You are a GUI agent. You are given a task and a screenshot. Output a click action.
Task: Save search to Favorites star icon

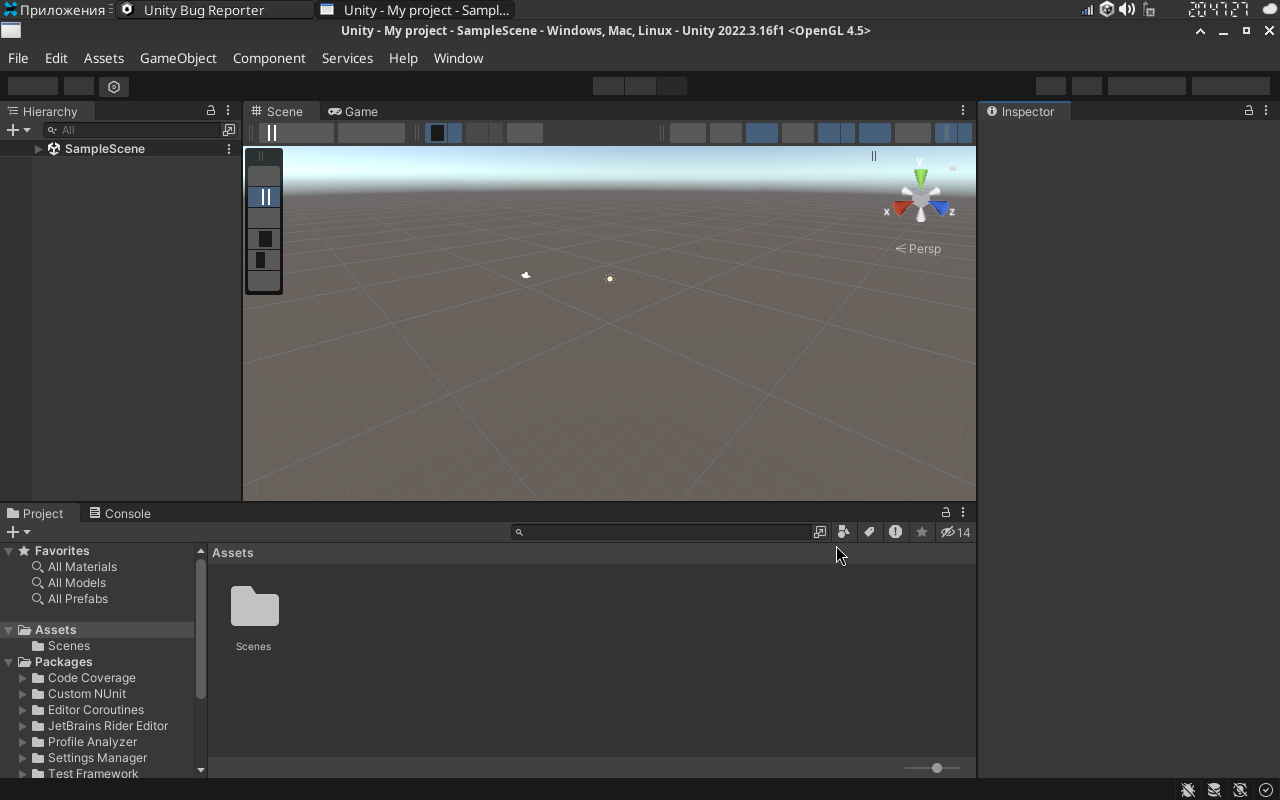[x=922, y=532]
